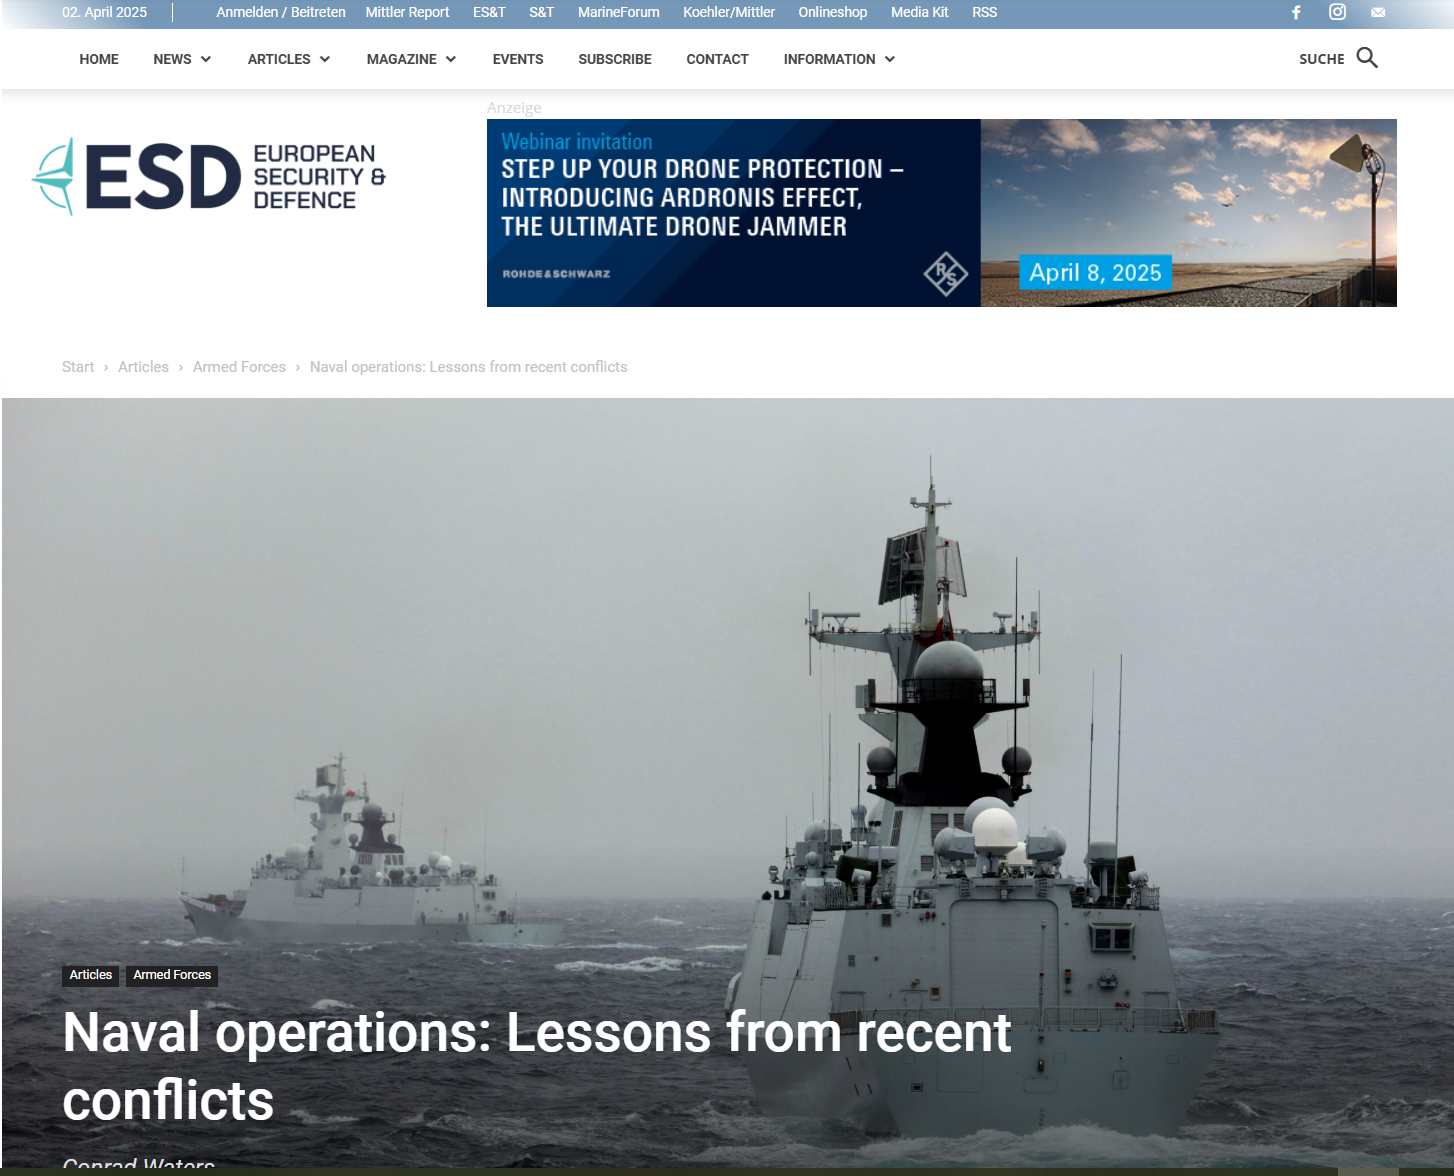Open the Magazine dropdown menu

click(x=411, y=59)
